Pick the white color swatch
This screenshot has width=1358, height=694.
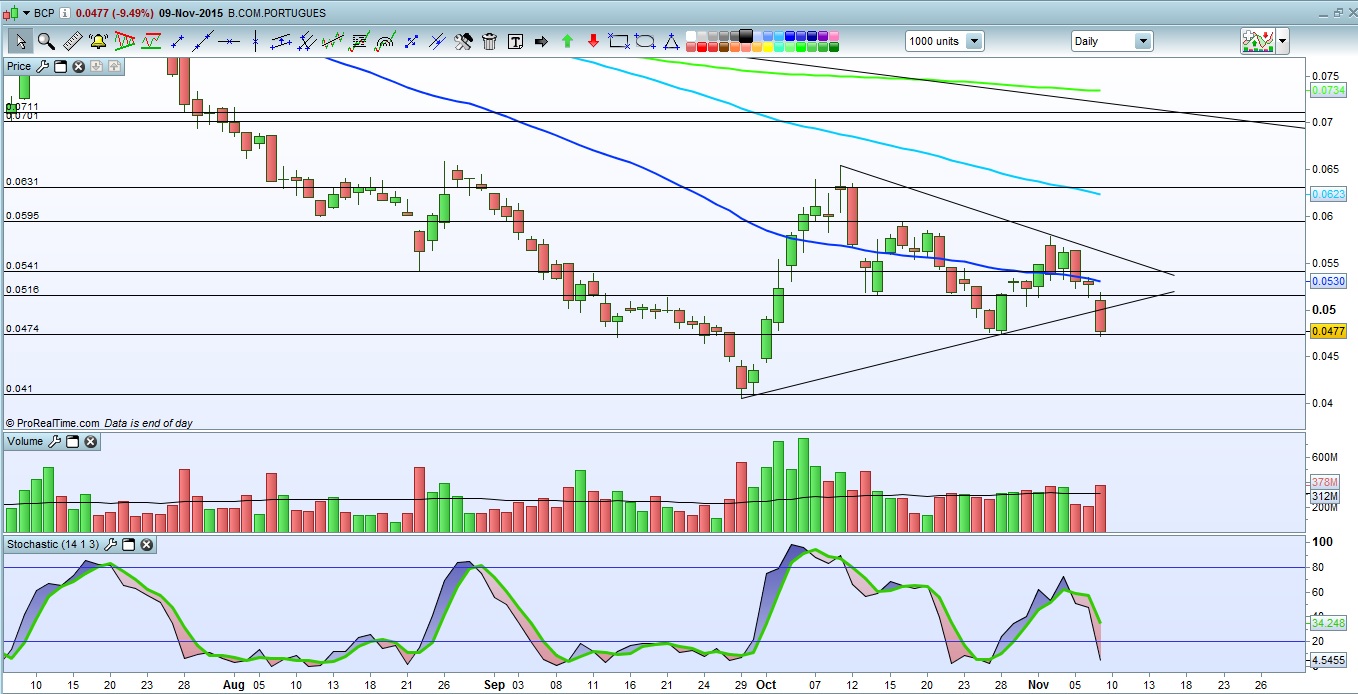pos(691,36)
